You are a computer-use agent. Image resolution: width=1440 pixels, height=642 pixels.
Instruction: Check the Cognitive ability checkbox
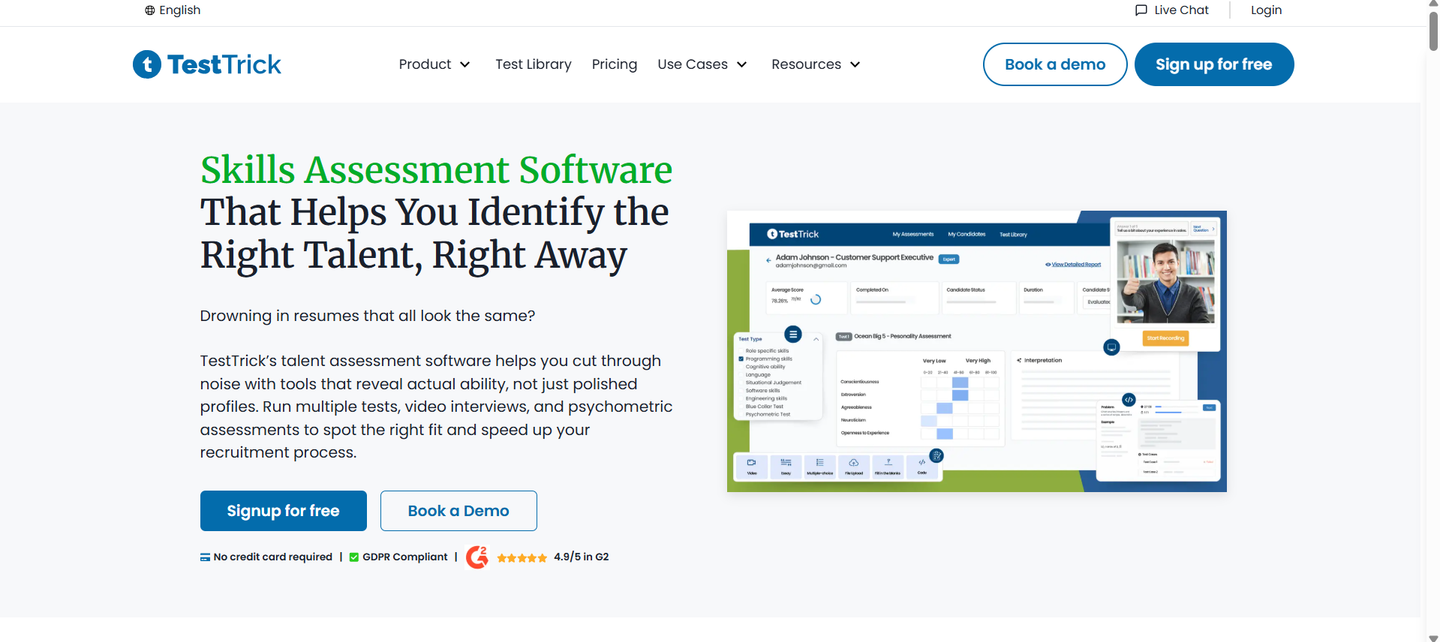[x=741, y=367]
